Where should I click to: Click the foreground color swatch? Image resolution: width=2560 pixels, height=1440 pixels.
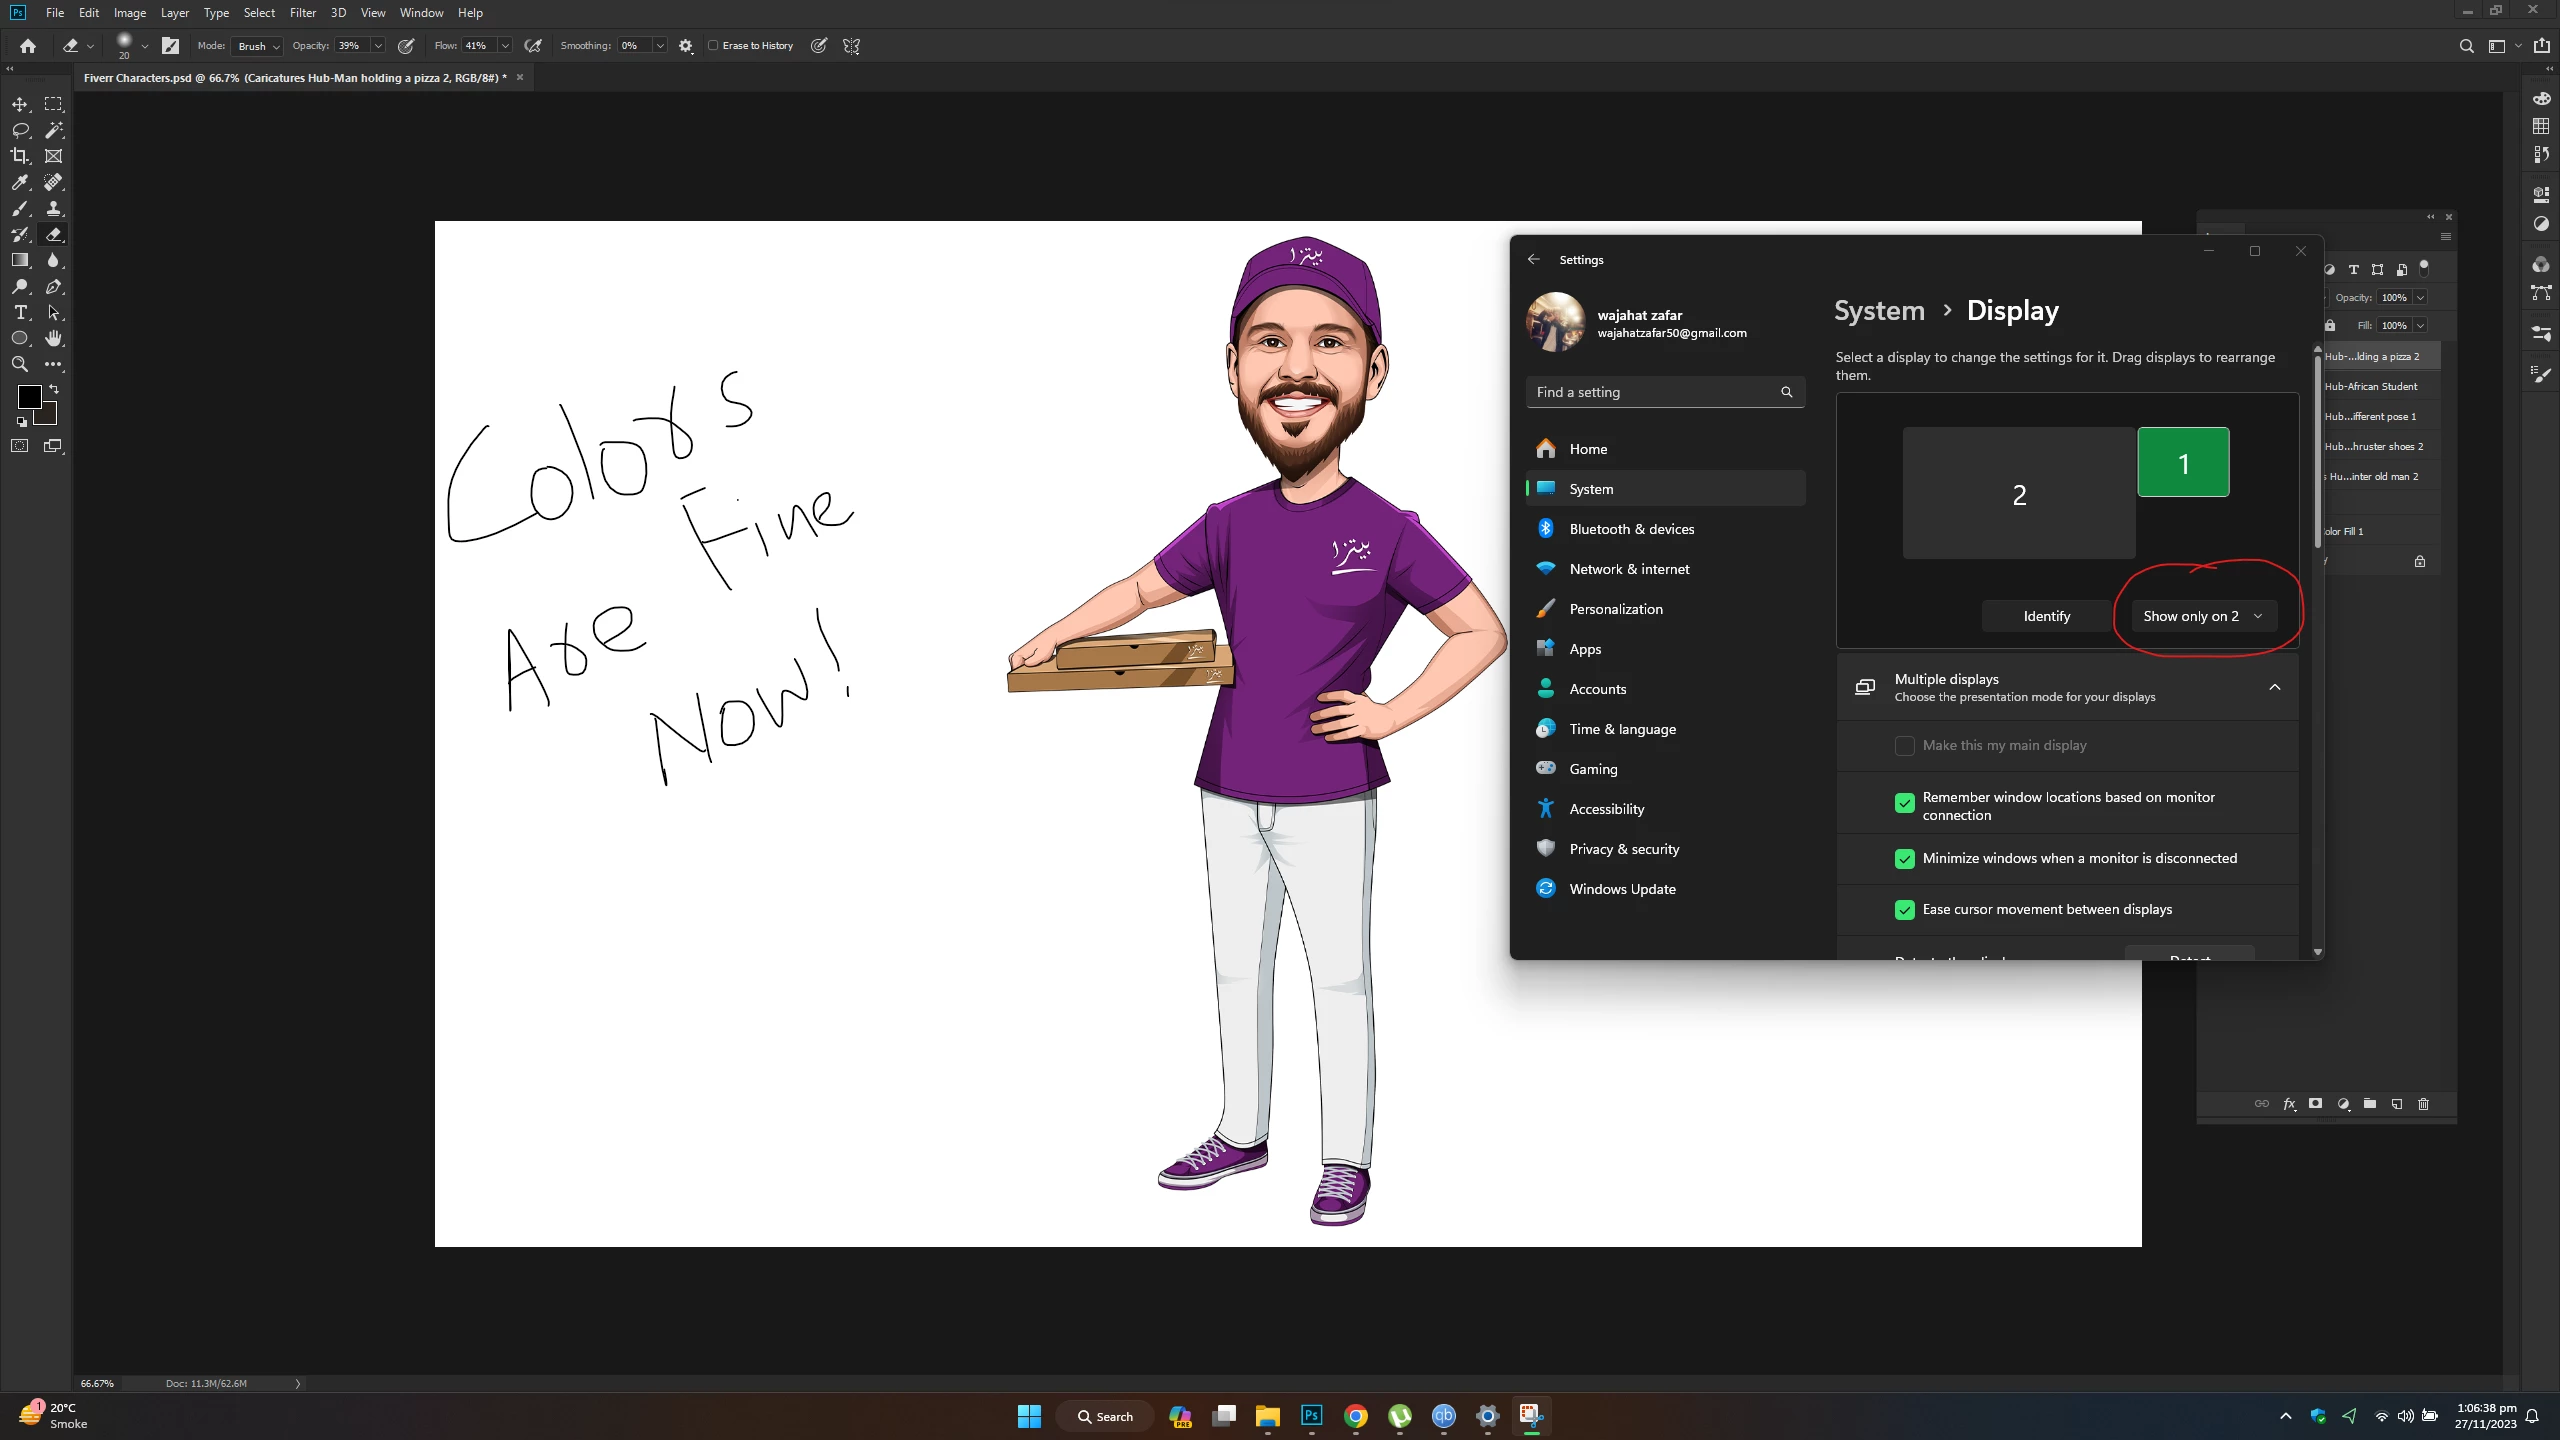(x=29, y=397)
